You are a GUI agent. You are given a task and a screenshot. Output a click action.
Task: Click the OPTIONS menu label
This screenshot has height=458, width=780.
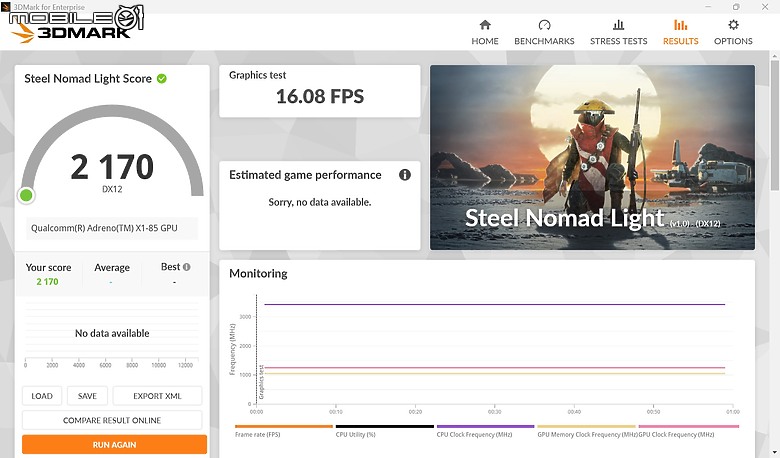point(733,41)
